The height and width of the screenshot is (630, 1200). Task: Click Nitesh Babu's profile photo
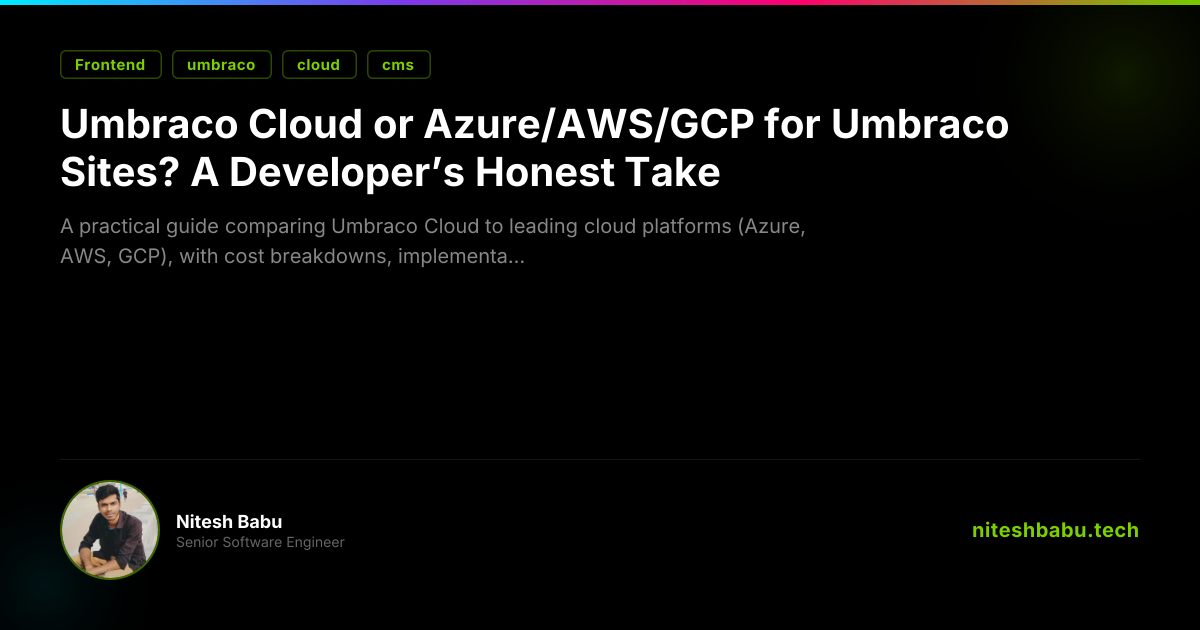pos(110,530)
